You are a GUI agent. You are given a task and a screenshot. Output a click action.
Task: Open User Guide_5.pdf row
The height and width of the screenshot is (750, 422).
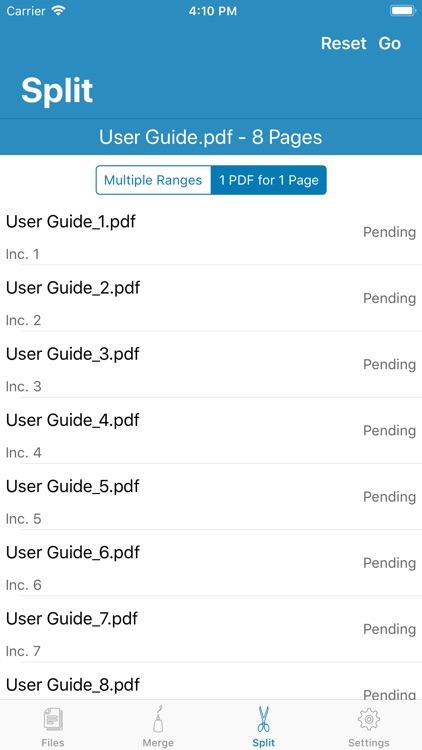point(211,496)
